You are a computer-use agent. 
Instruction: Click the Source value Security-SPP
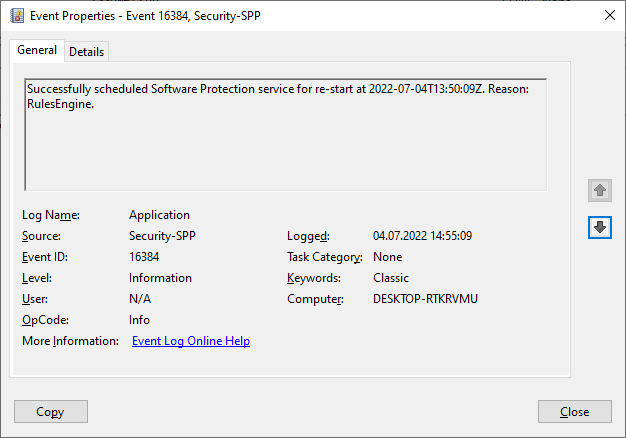[x=161, y=236]
